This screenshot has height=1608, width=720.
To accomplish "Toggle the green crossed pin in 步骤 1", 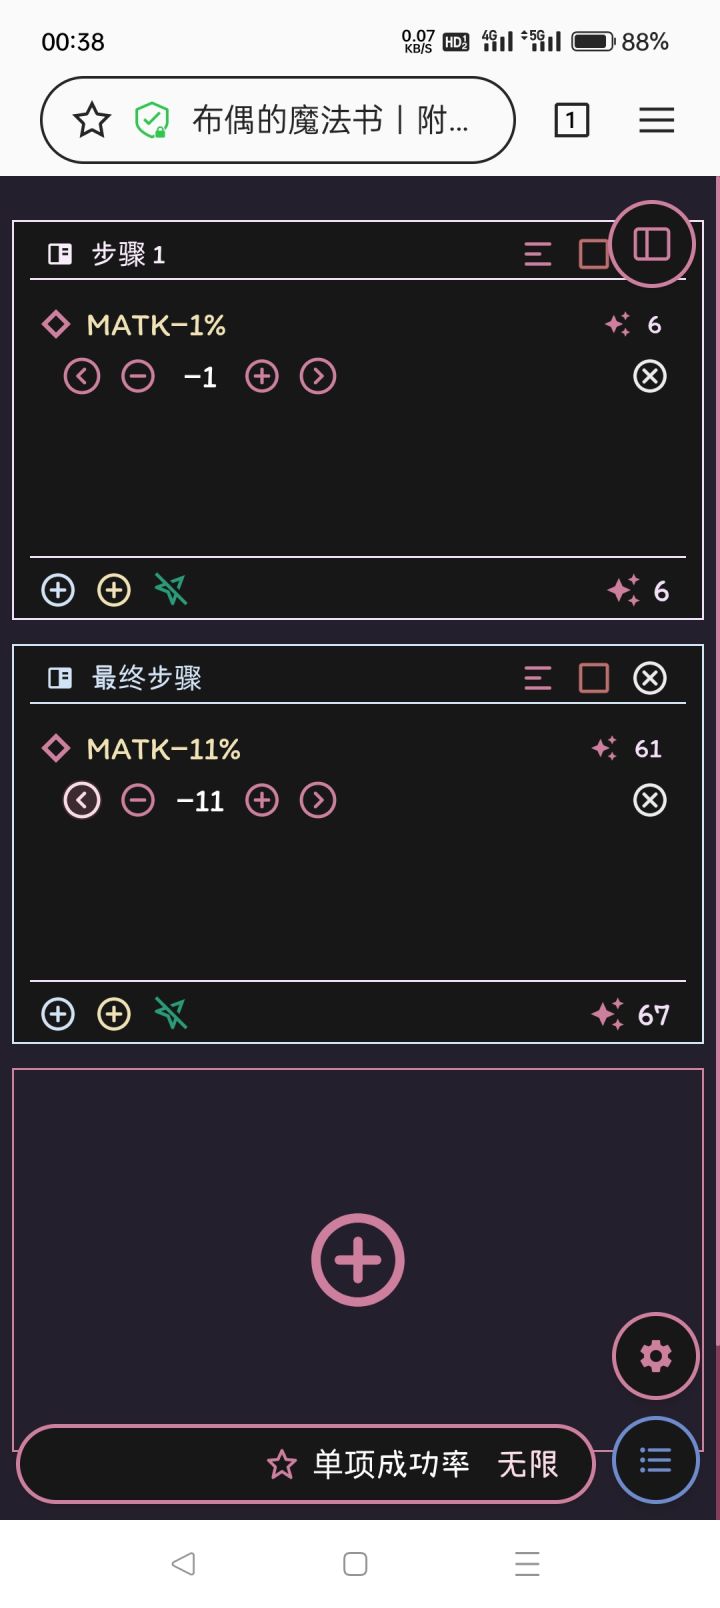I will (x=171, y=590).
